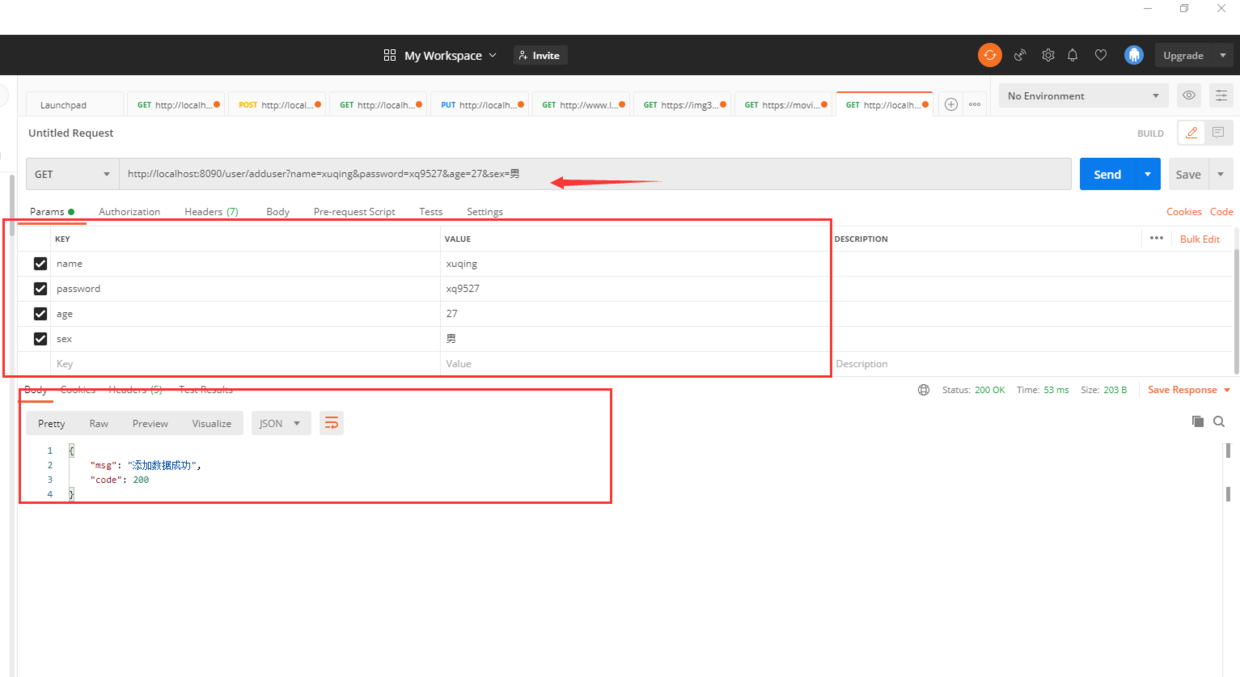Viewport: 1240px width, 677px height.
Task: Click the heart icon in header
Action: 1100,56
